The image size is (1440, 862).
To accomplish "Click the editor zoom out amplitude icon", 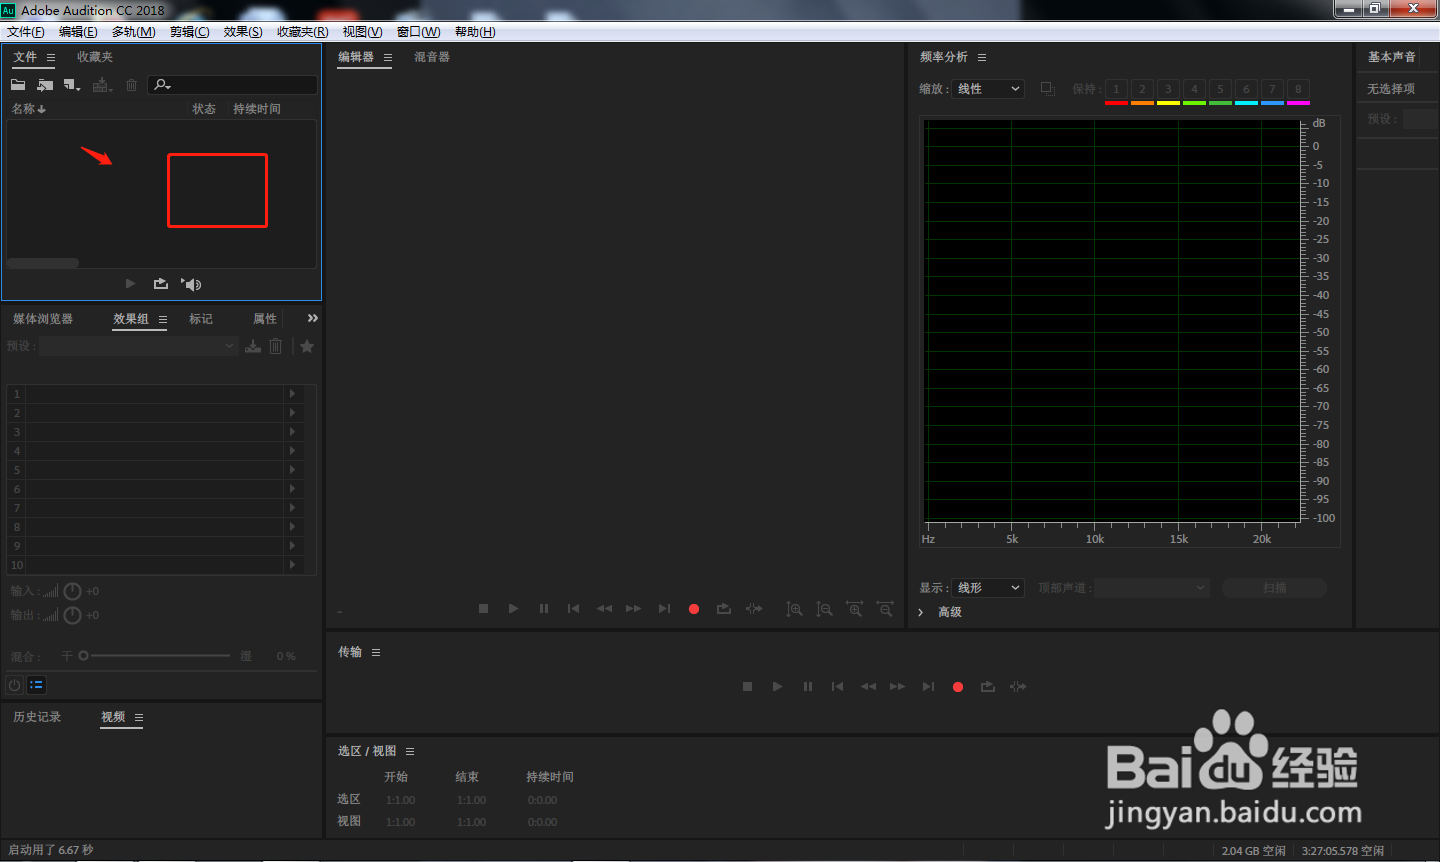I will (x=824, y=608).
